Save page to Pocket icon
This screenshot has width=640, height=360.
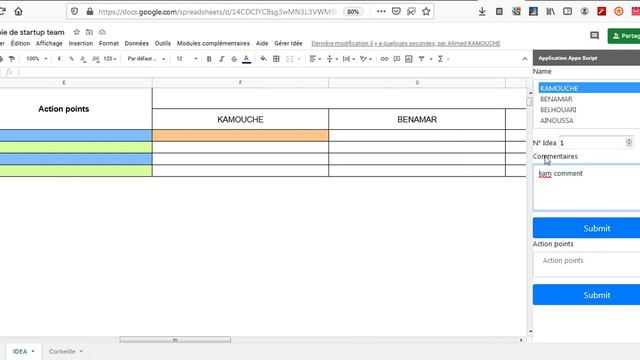pyautogui.click(x=396, y=11)
